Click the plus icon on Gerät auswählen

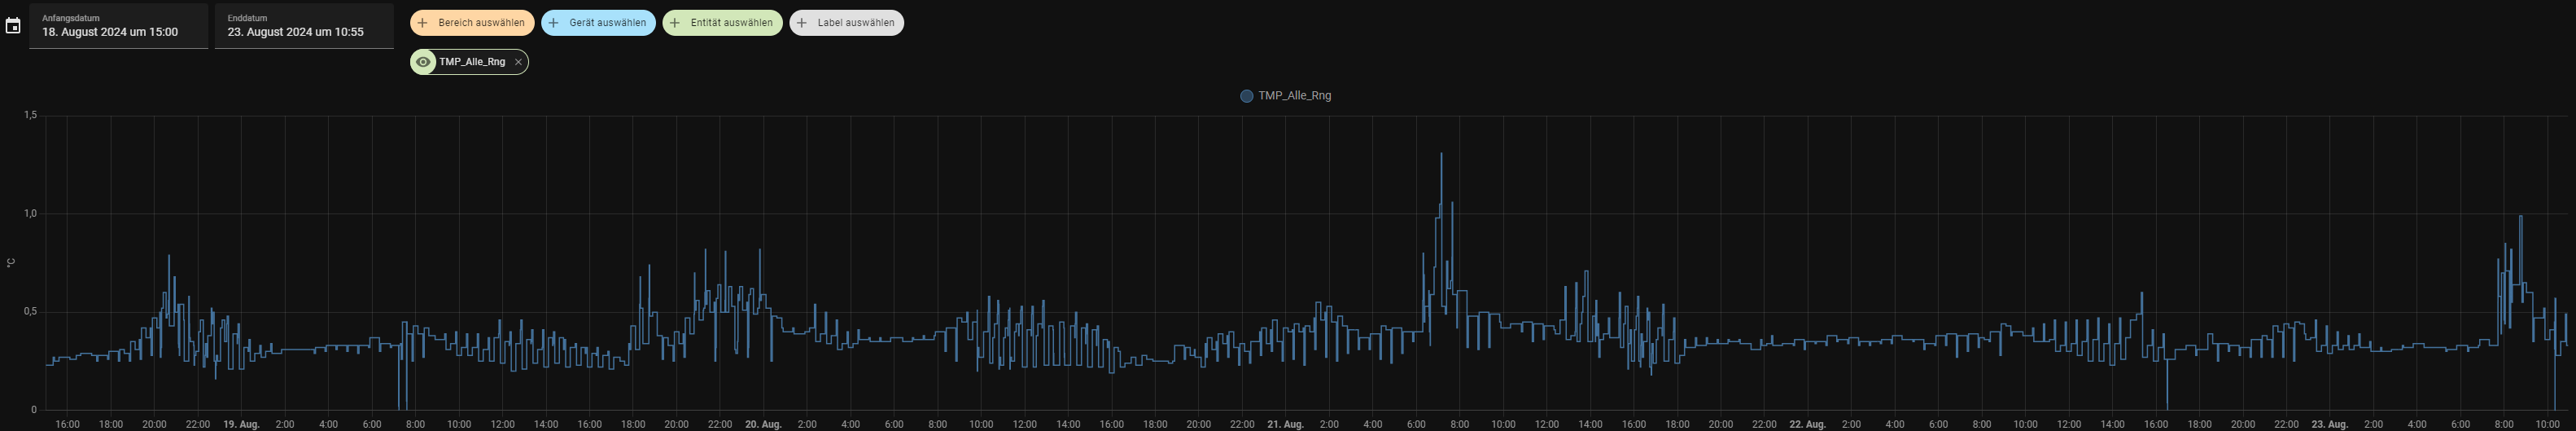pyautogui.click(x=554, y=23)
